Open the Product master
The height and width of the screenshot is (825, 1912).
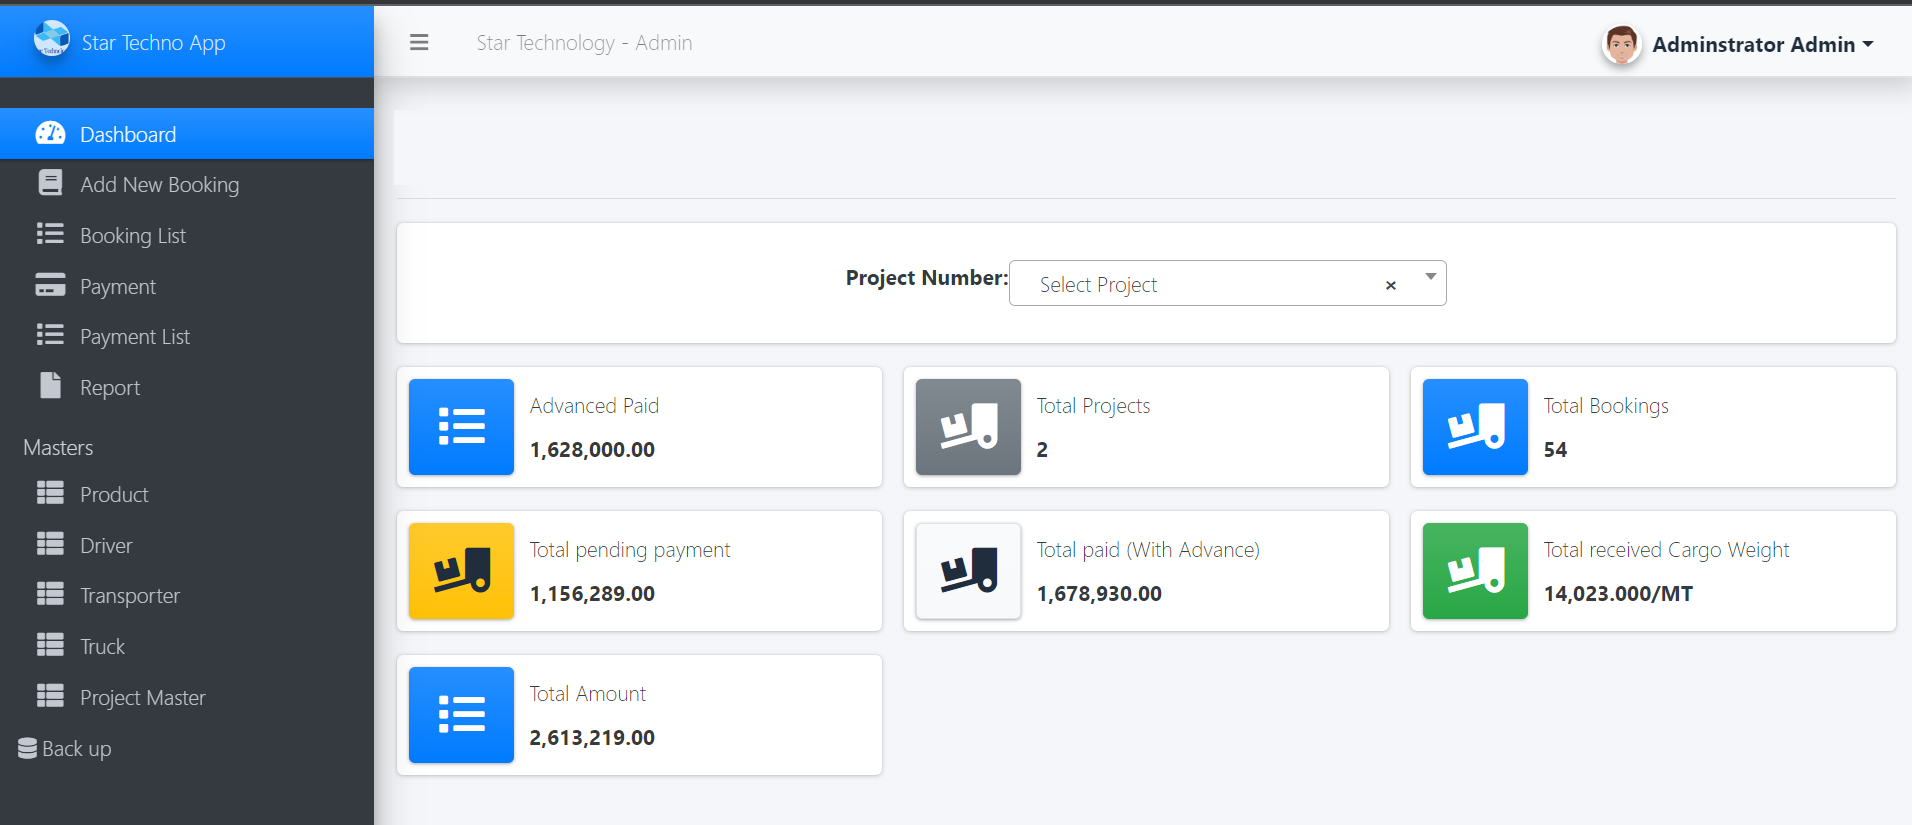pyautogui.click(x=187, y=494)
